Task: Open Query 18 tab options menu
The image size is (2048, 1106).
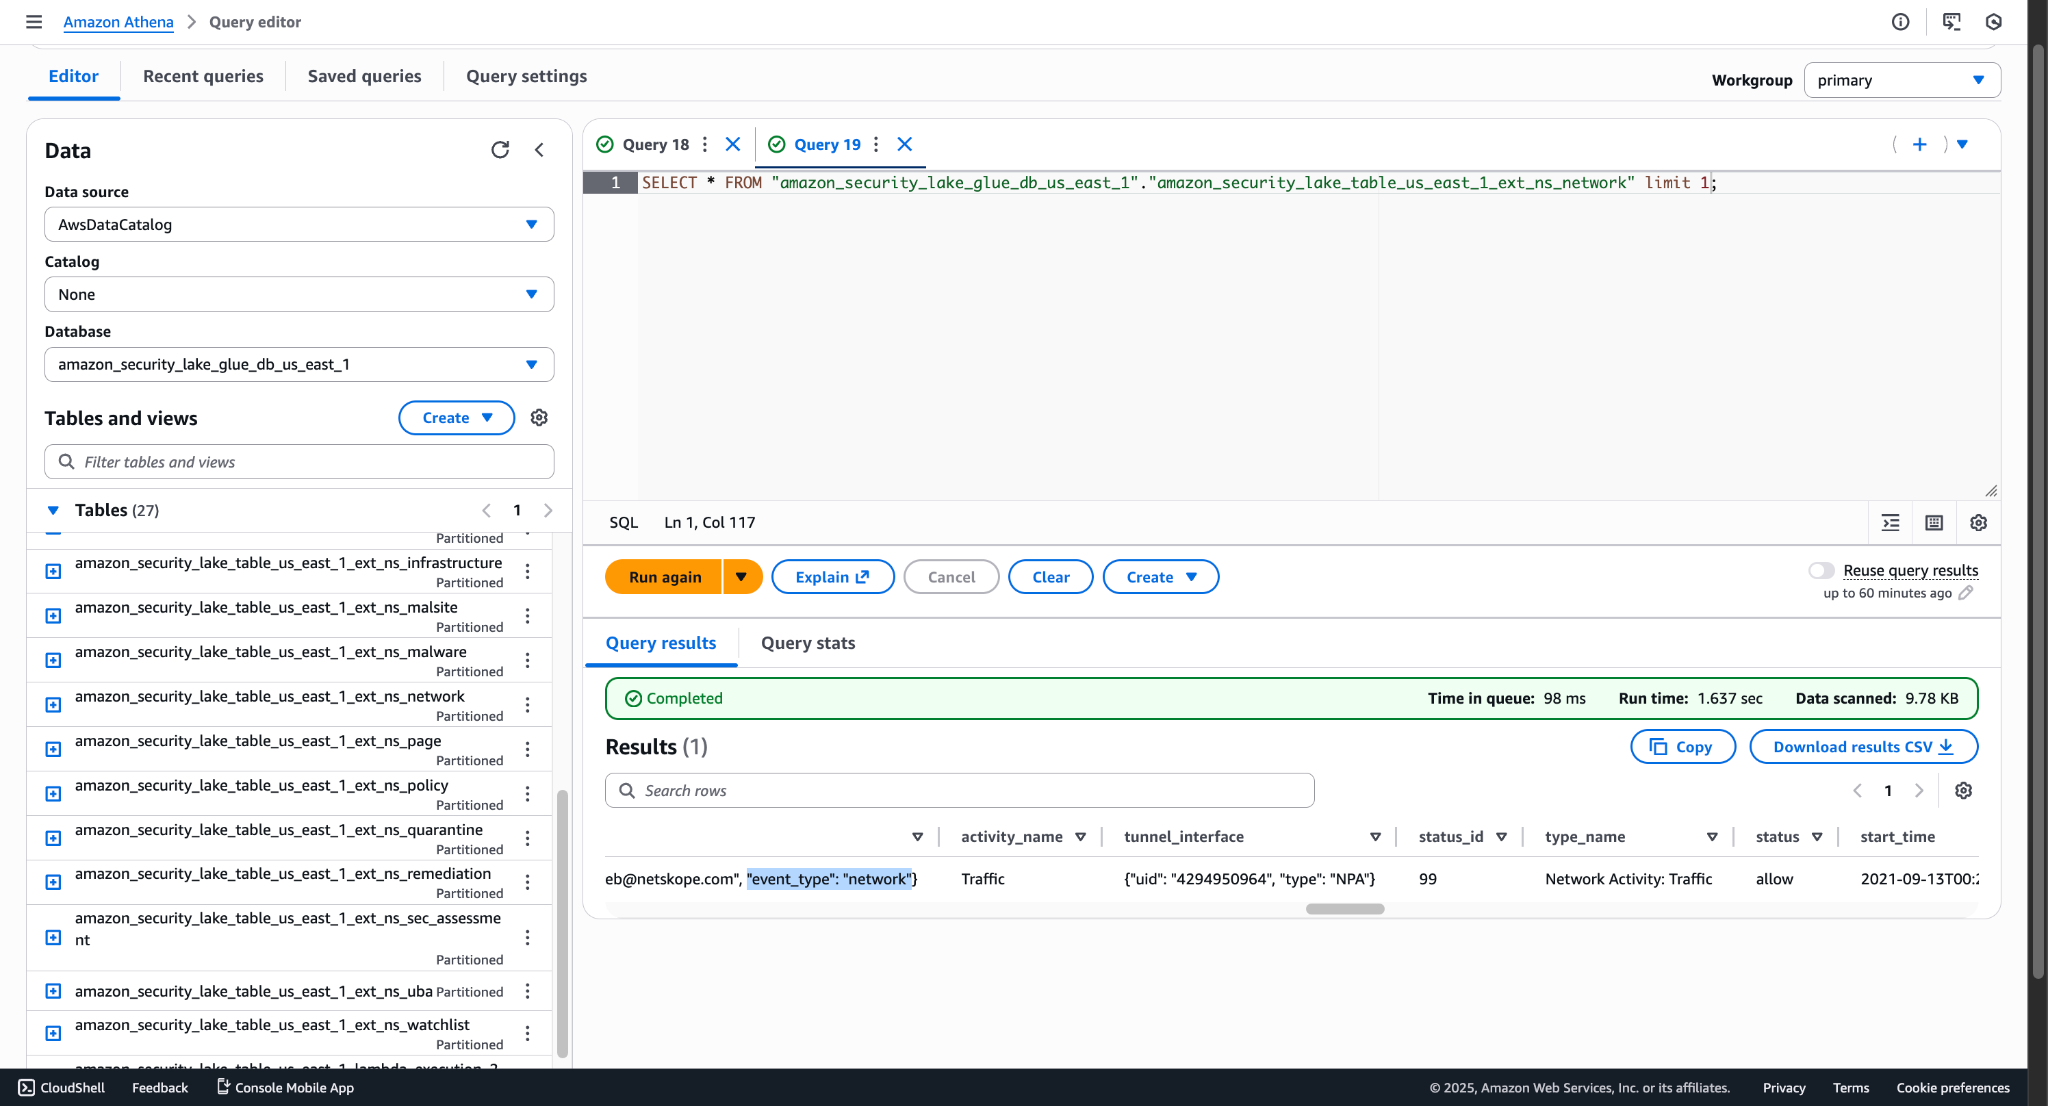Action: 705,144
